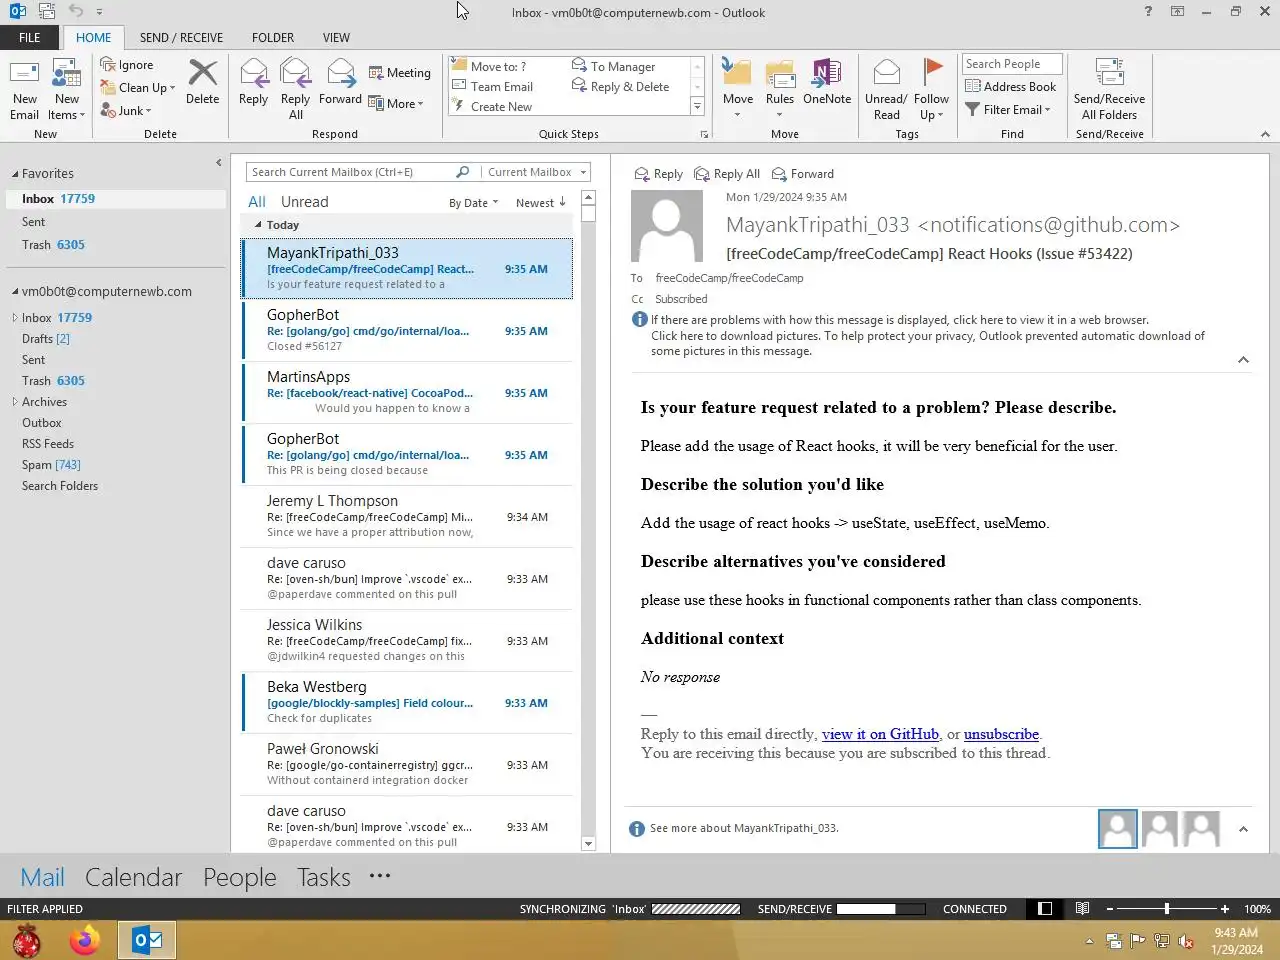Open 'view it on GitHub' link
This screenshot has width=1280, height=960.
pos(880,734)
